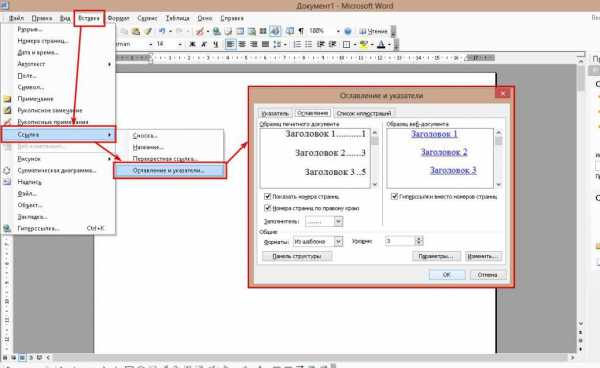Image resolution: width=600 pixels, height=368 pixels.
Task: Toggle 'Показать номера страниц' checkbox
Action: click(267, 196)
